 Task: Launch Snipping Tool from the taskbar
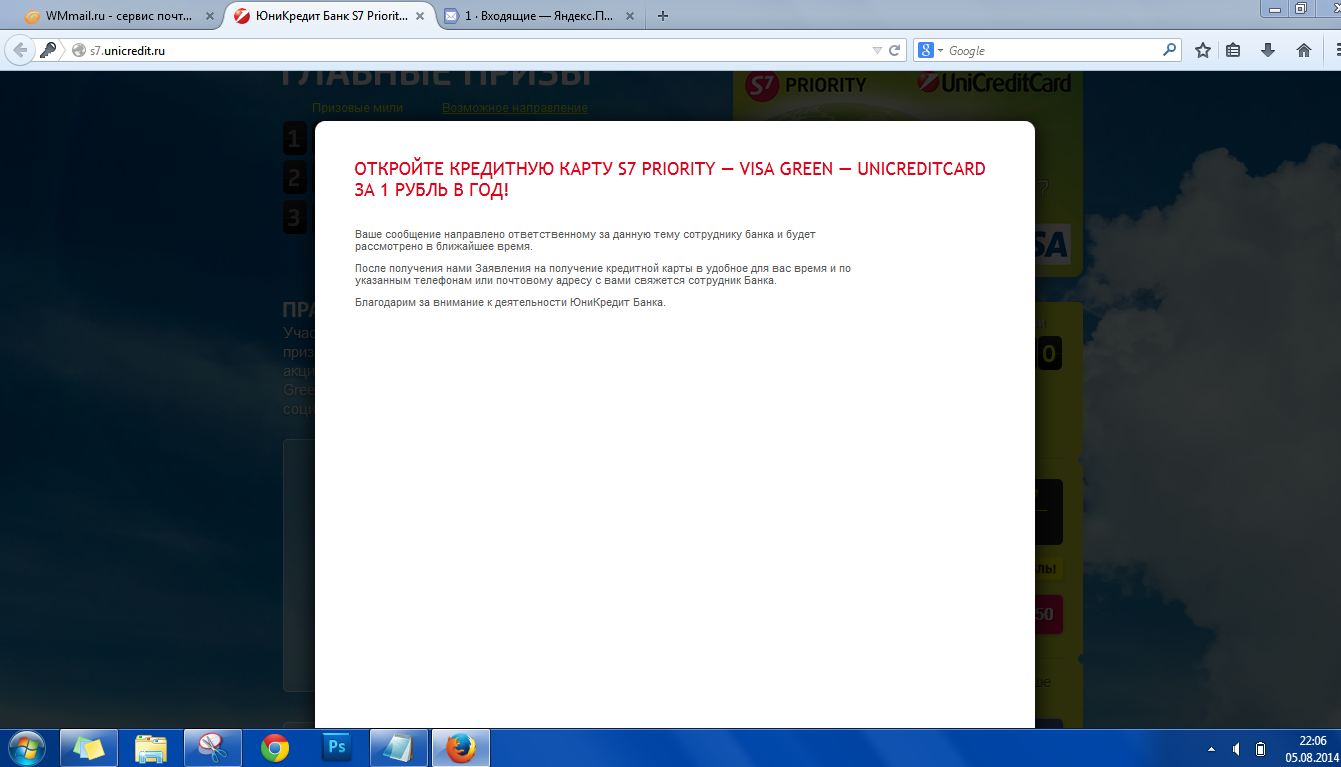pos(213,748)
